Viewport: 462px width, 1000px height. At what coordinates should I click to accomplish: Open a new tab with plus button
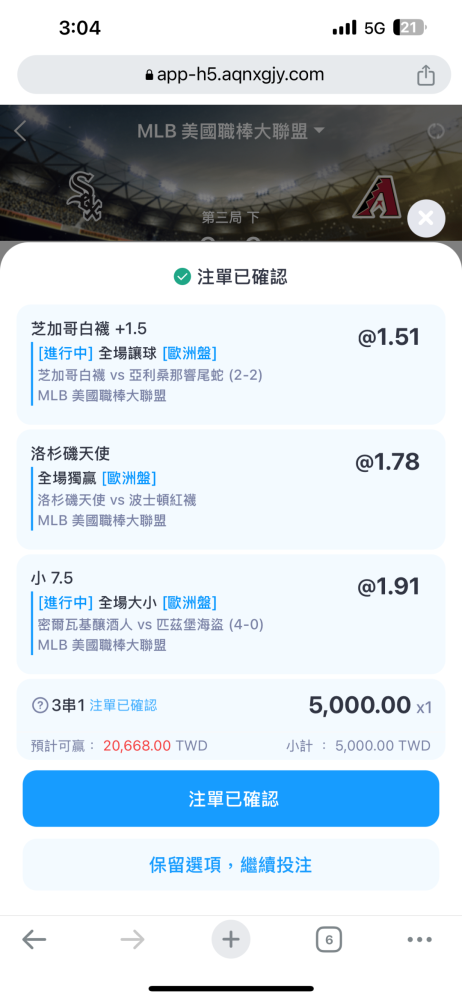pos(230,939)
